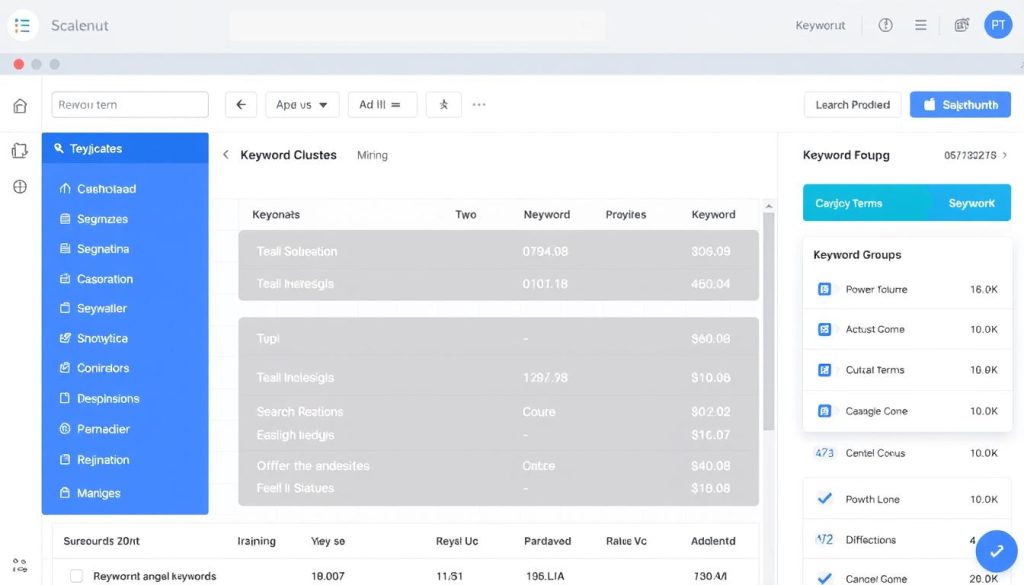The width and height of the screenshot is (1024, 585).
Task: Click inside the Rewou tern search field
Action: tap(130, 104)
